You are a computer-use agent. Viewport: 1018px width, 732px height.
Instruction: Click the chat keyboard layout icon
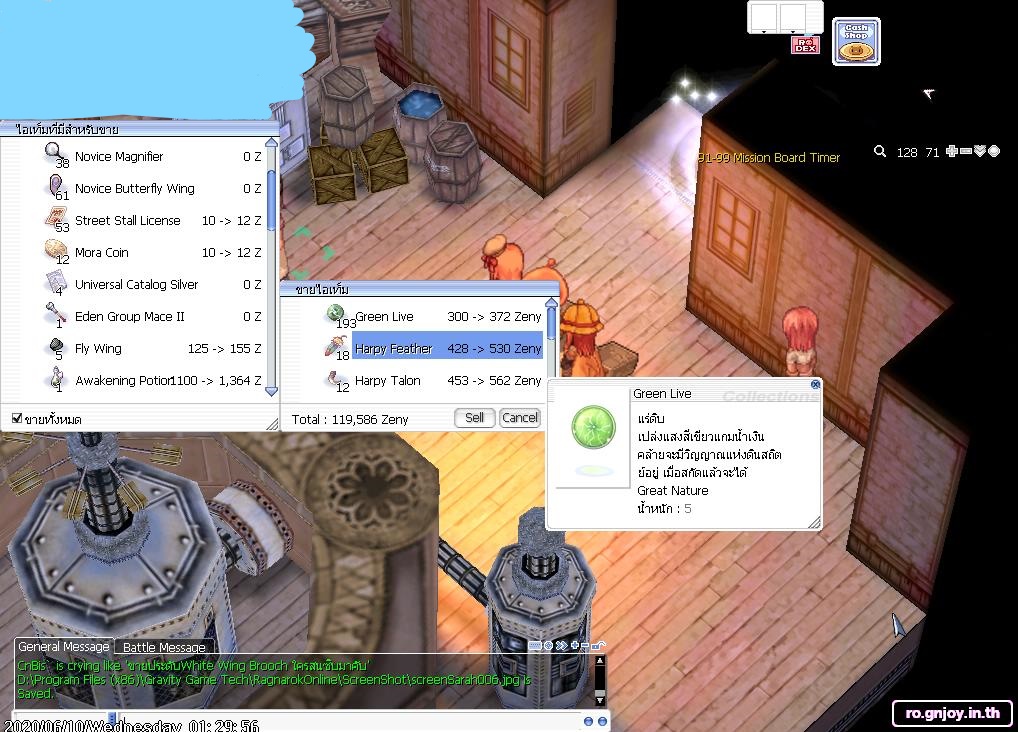(535, 646)
